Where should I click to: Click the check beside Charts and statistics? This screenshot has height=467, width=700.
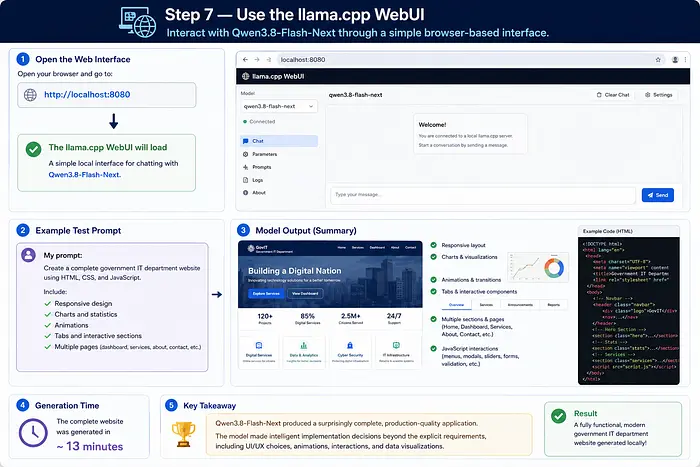(48, 314)
